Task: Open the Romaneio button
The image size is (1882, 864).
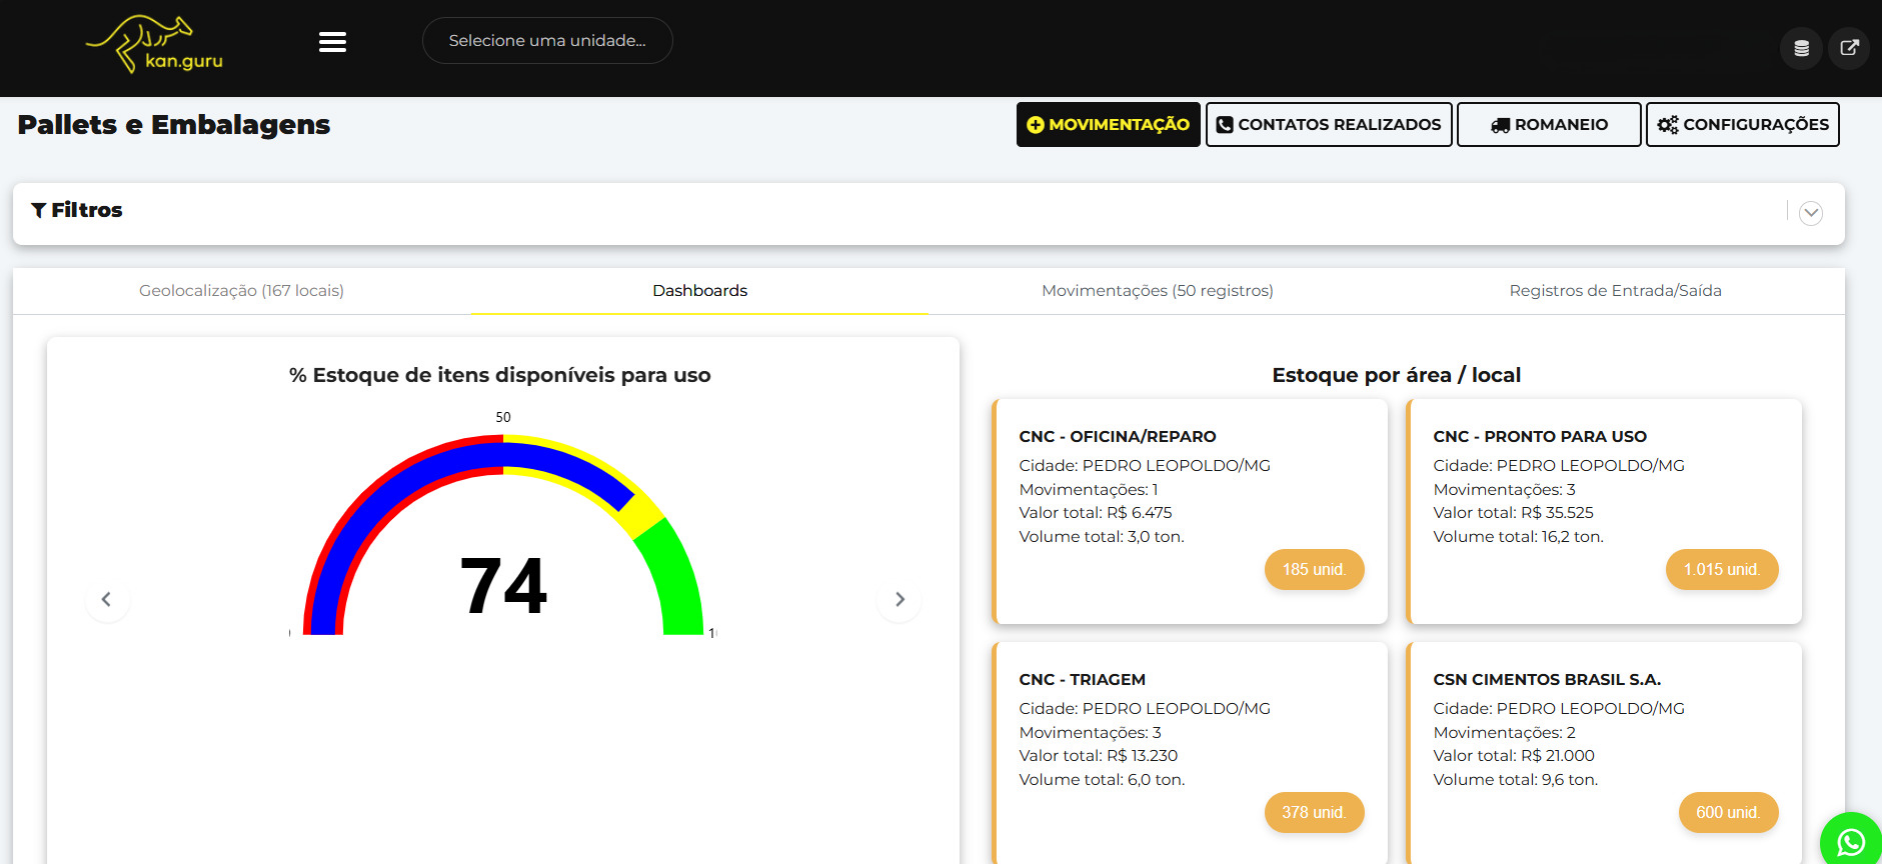Action: click(1548, 125)
